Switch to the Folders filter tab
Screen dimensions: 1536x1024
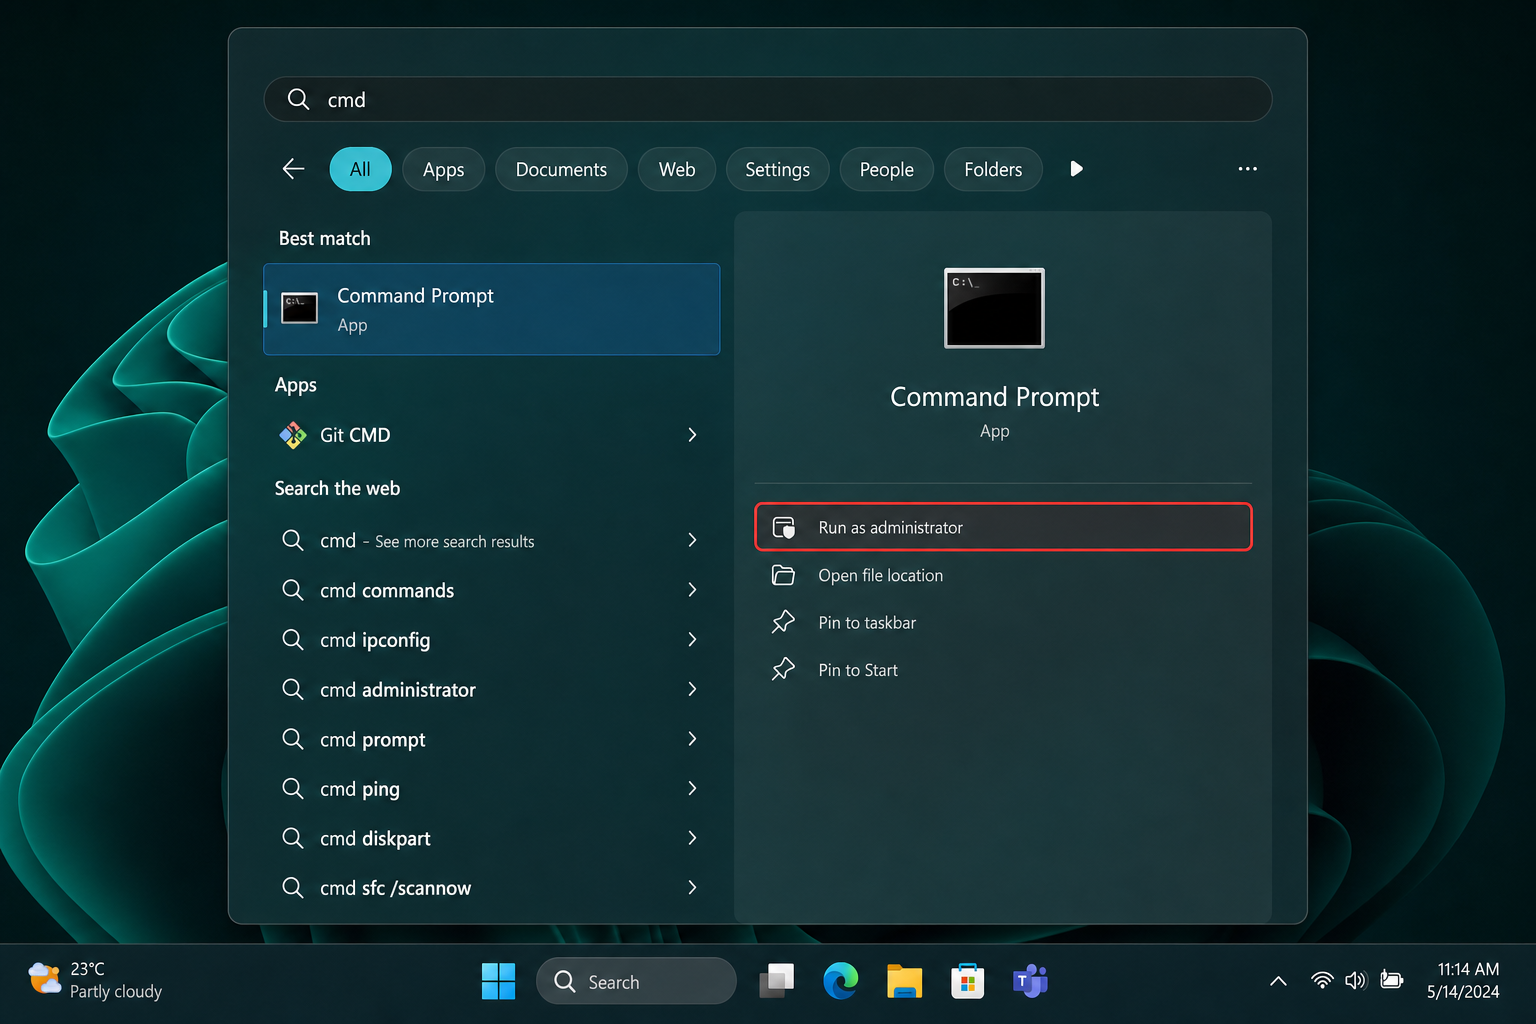click(x=993, y=169)
